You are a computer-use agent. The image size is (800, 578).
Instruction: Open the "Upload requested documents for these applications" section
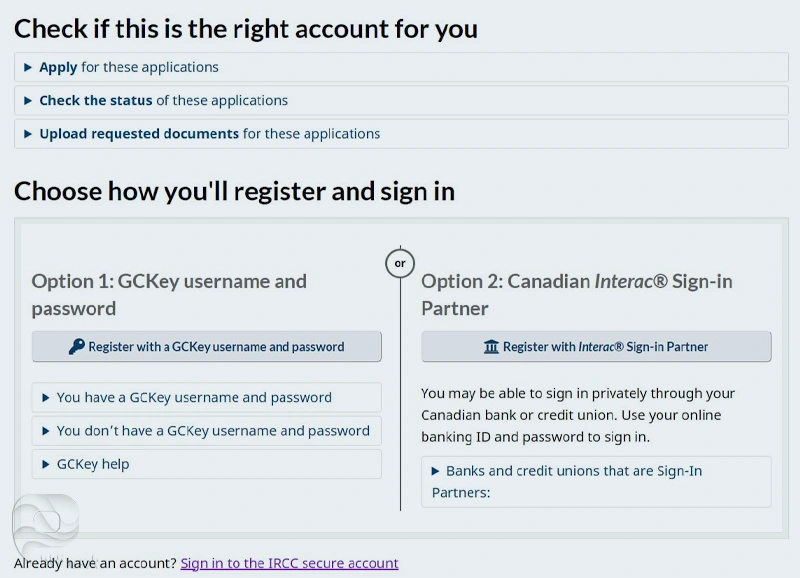[209, 134]
